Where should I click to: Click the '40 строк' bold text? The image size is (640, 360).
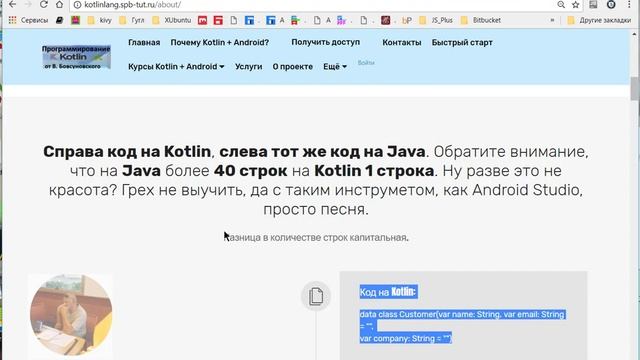(251, 171)
